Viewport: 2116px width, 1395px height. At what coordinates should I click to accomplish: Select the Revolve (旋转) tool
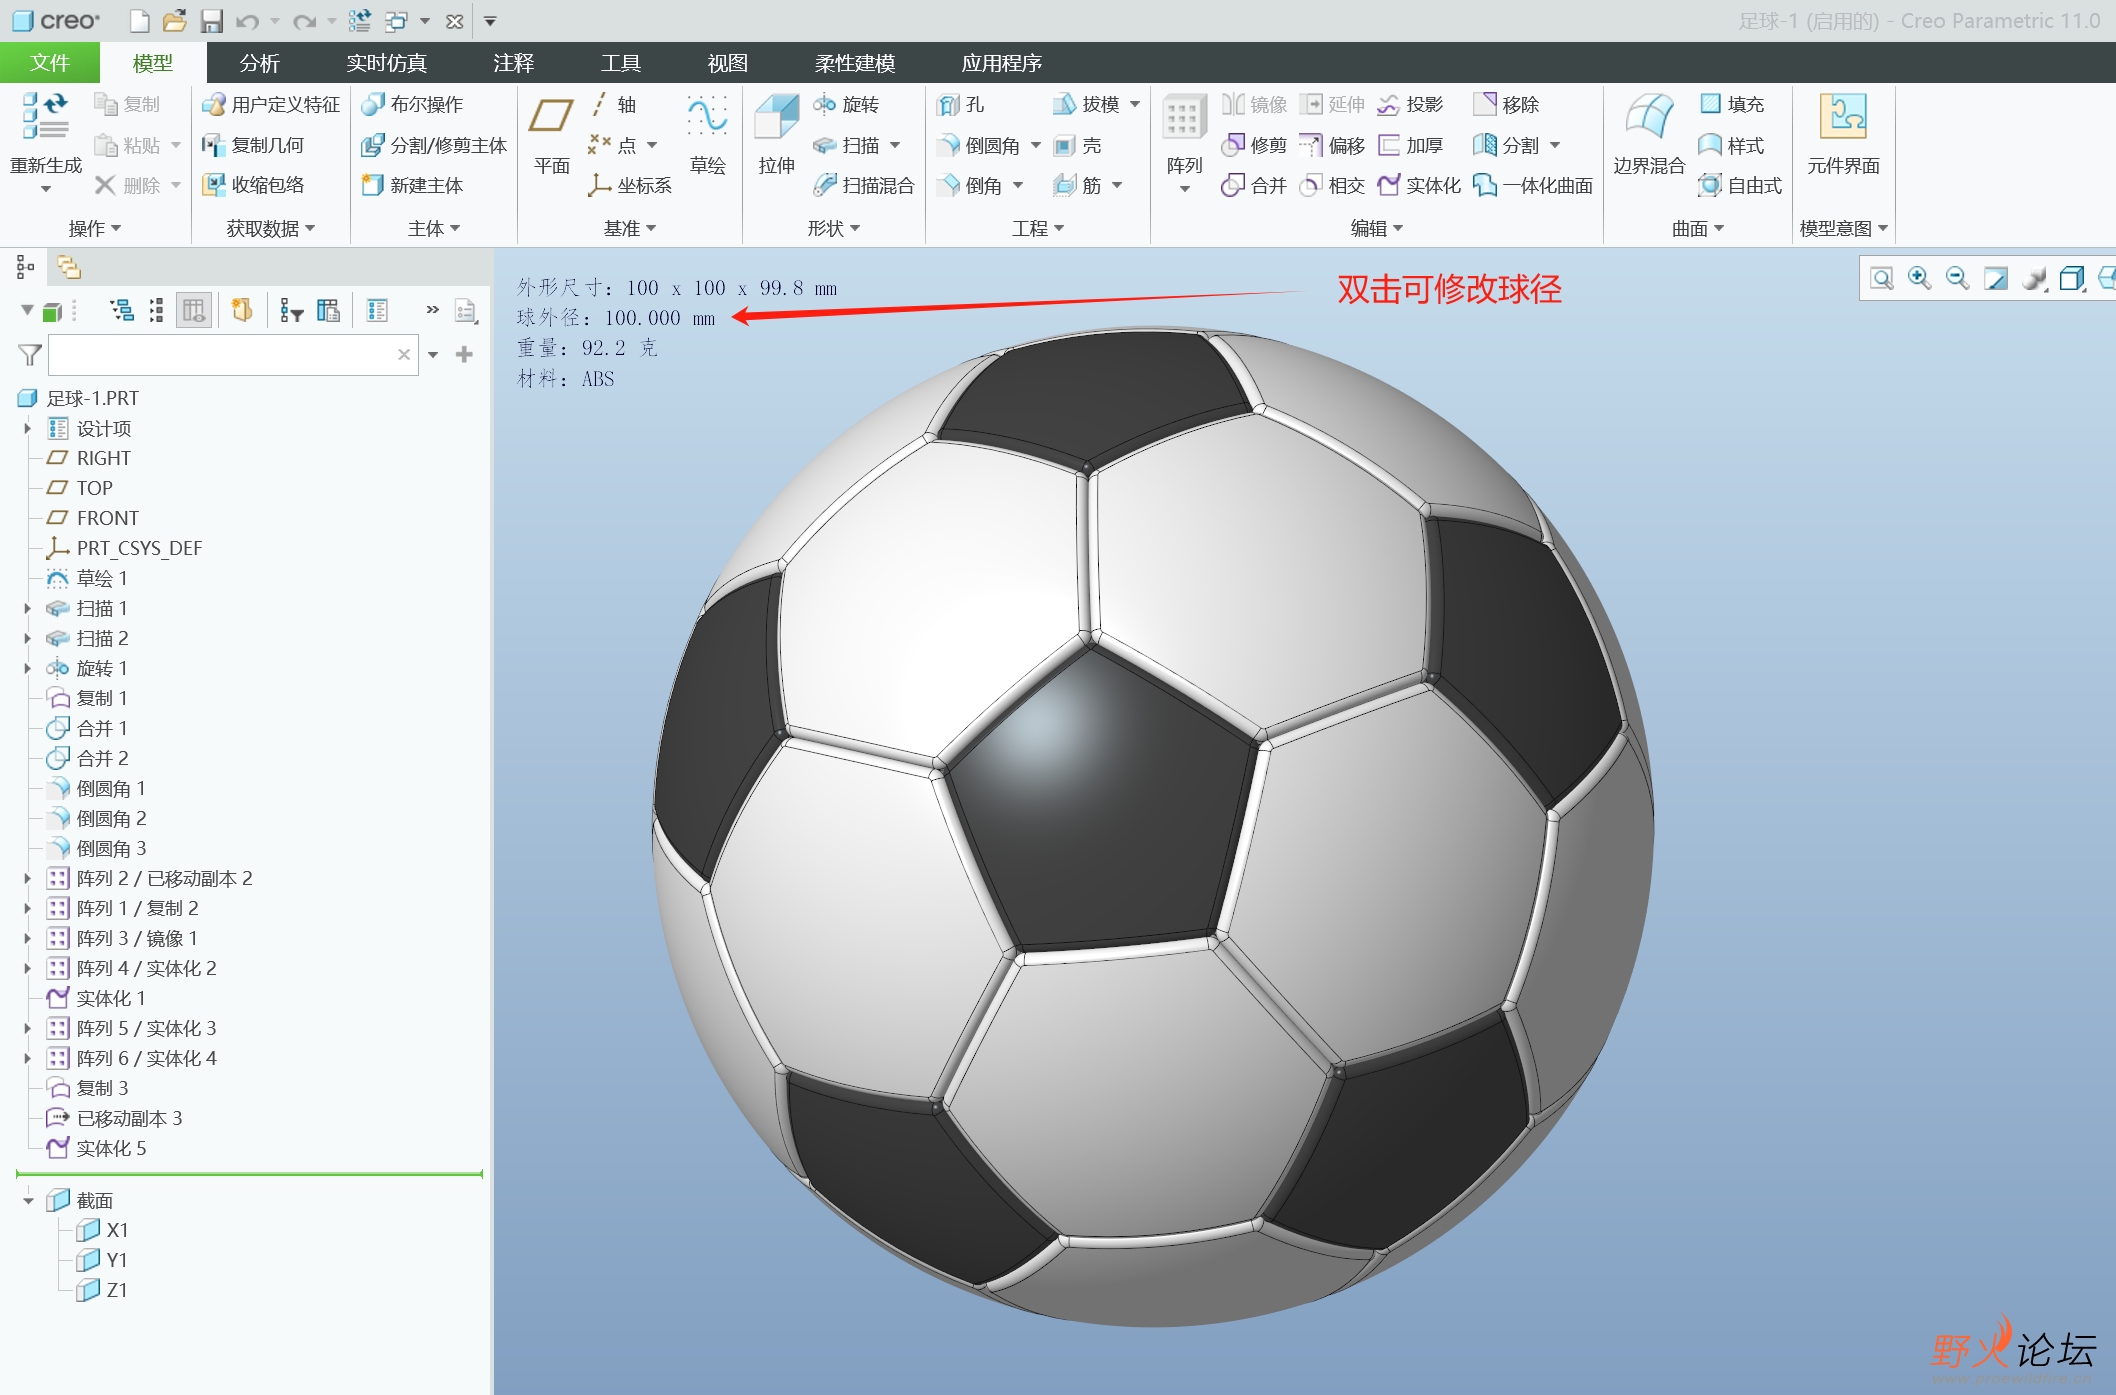846,104
